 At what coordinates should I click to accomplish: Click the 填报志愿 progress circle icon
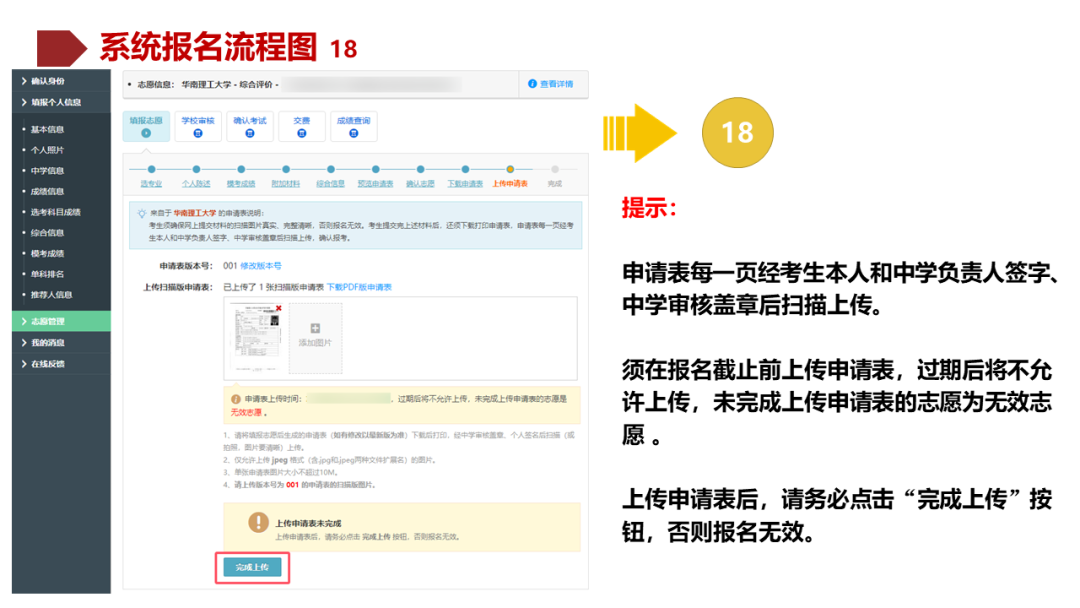point(146,131)
